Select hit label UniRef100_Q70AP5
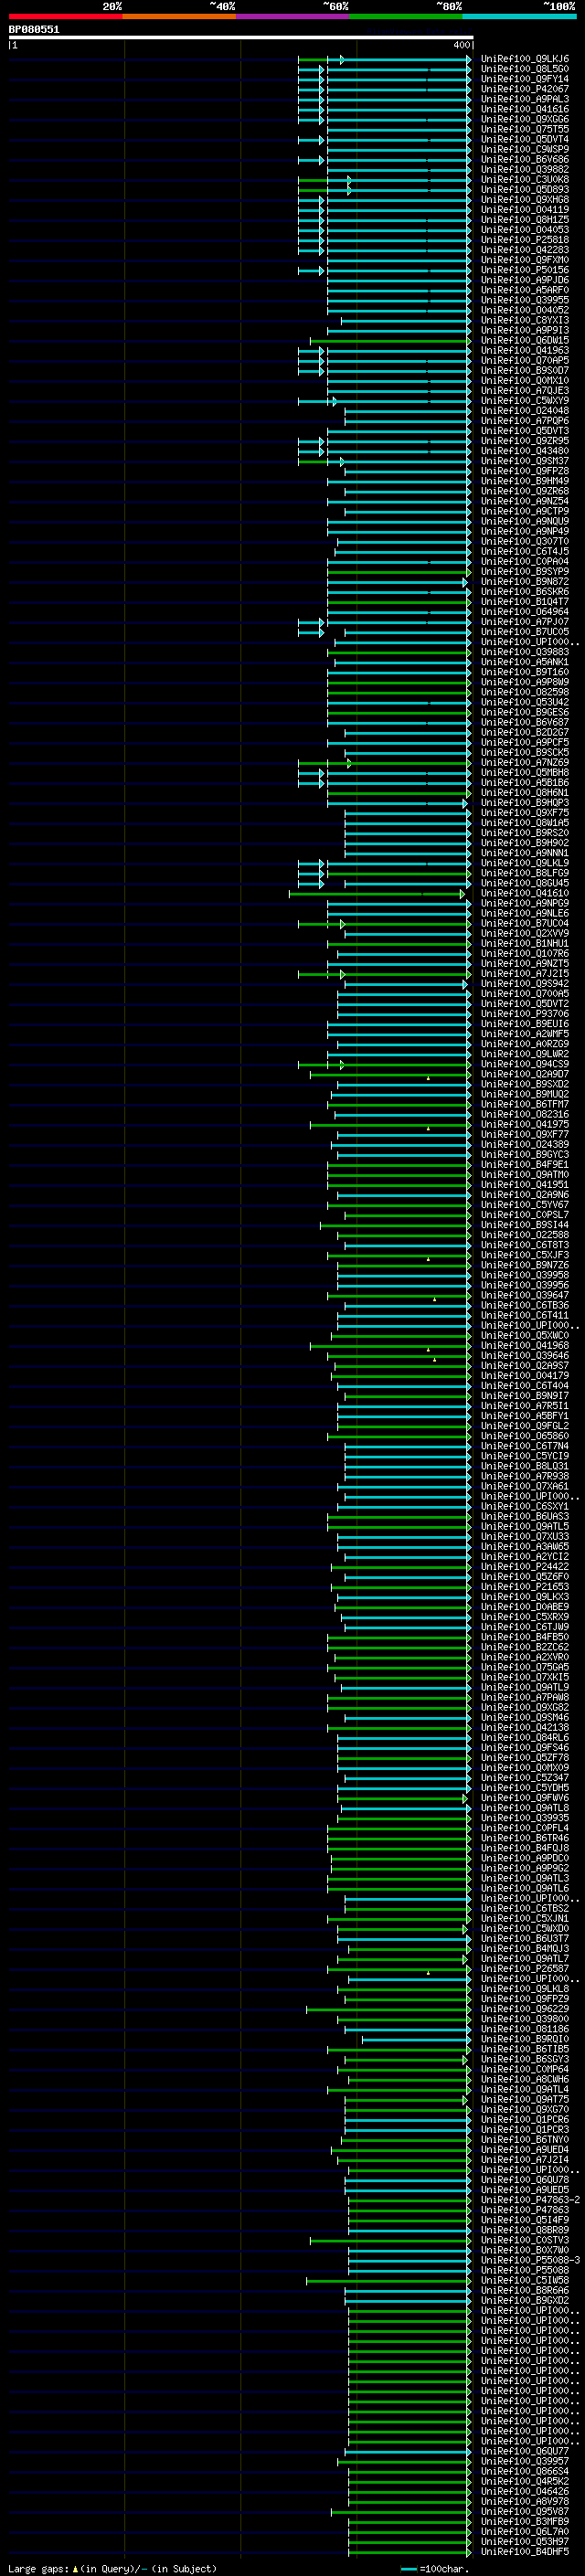This screenshot has height=2576, width=585. coord(525,361)
